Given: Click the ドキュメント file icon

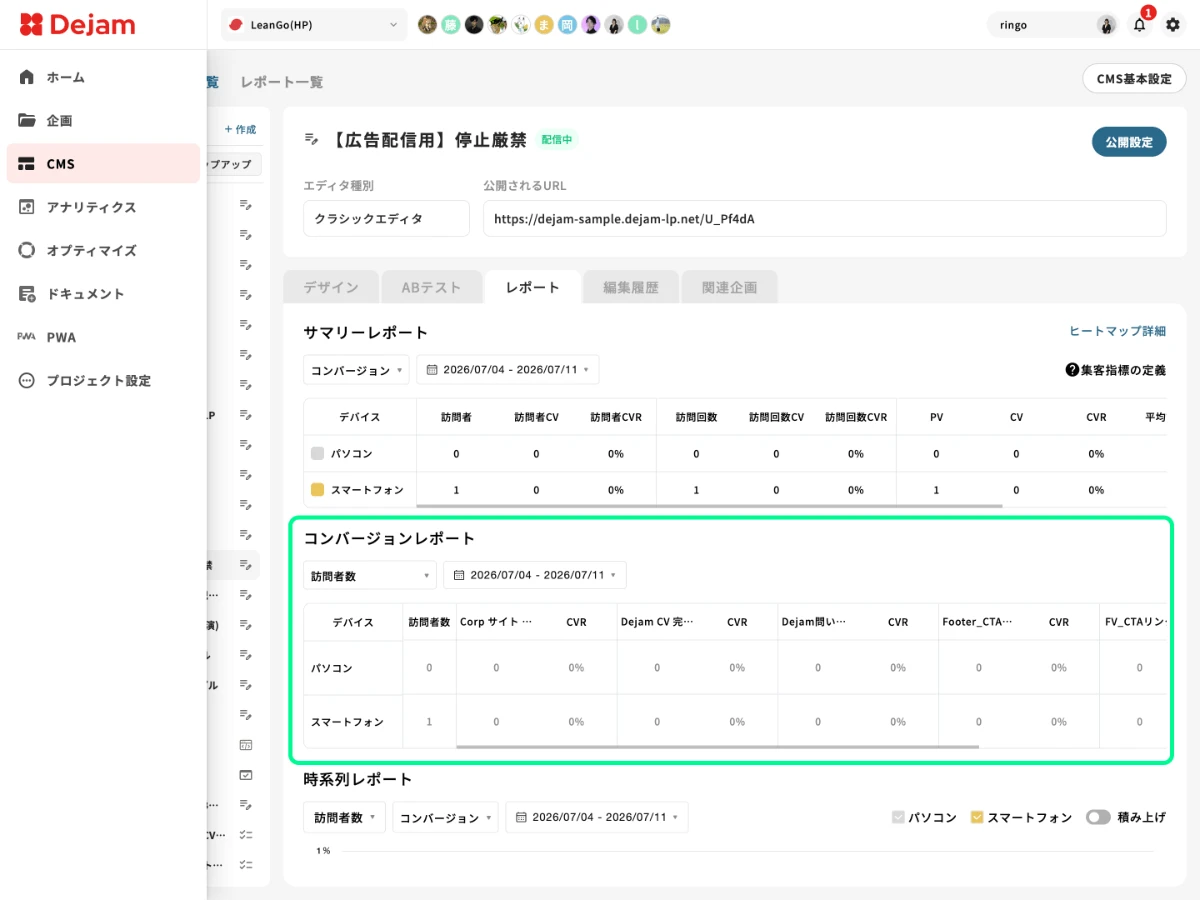Looking at the screenshot, I should point(27,294).
